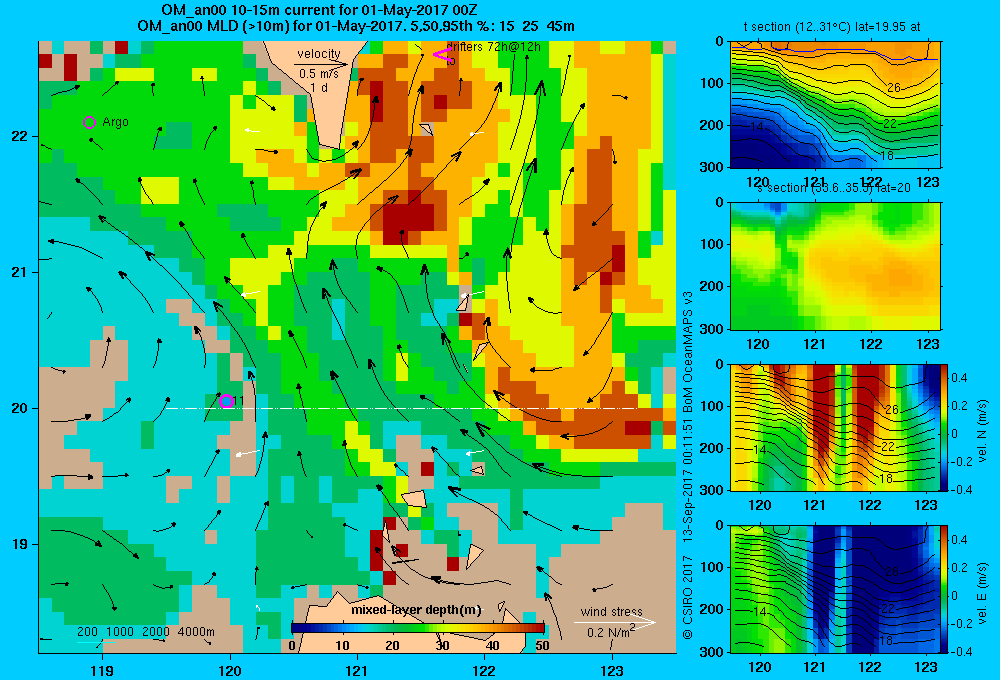1000x680 pixels.
Task: Click the '10' tick on mixed-layer depth scale
Action: point(342,646)
